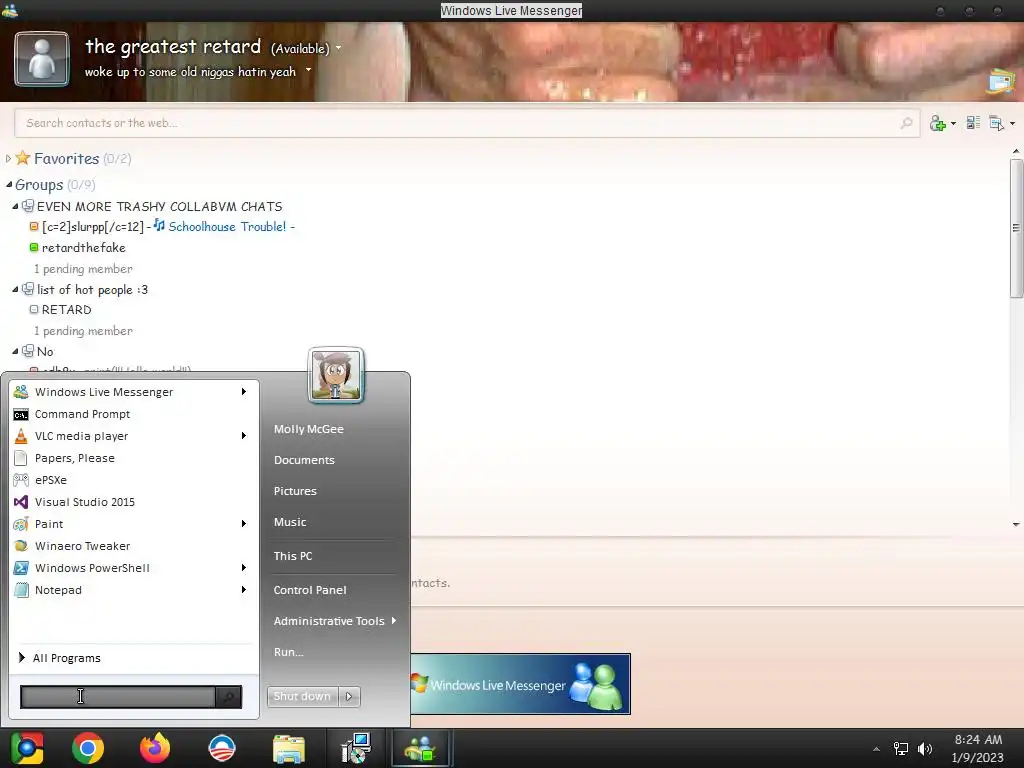
Task: Open Documents from the Start menu
Action: point(304,460)
